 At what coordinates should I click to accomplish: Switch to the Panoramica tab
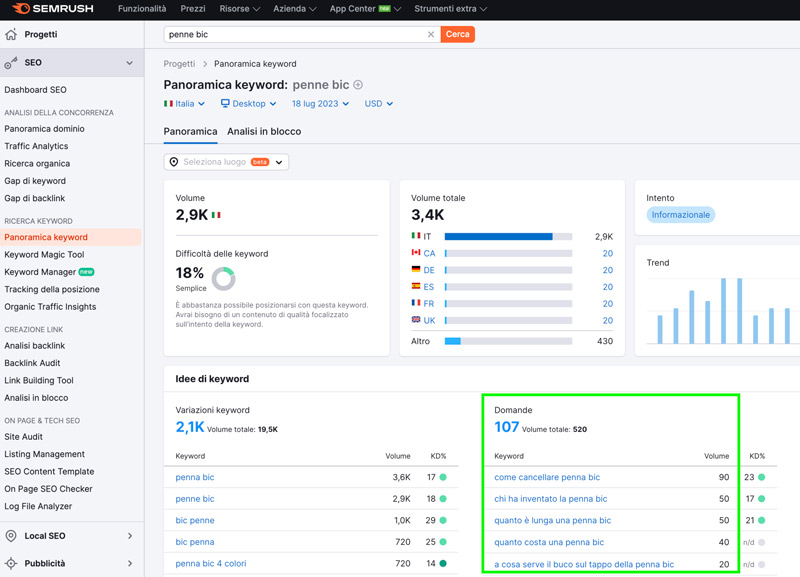[190, 131]
